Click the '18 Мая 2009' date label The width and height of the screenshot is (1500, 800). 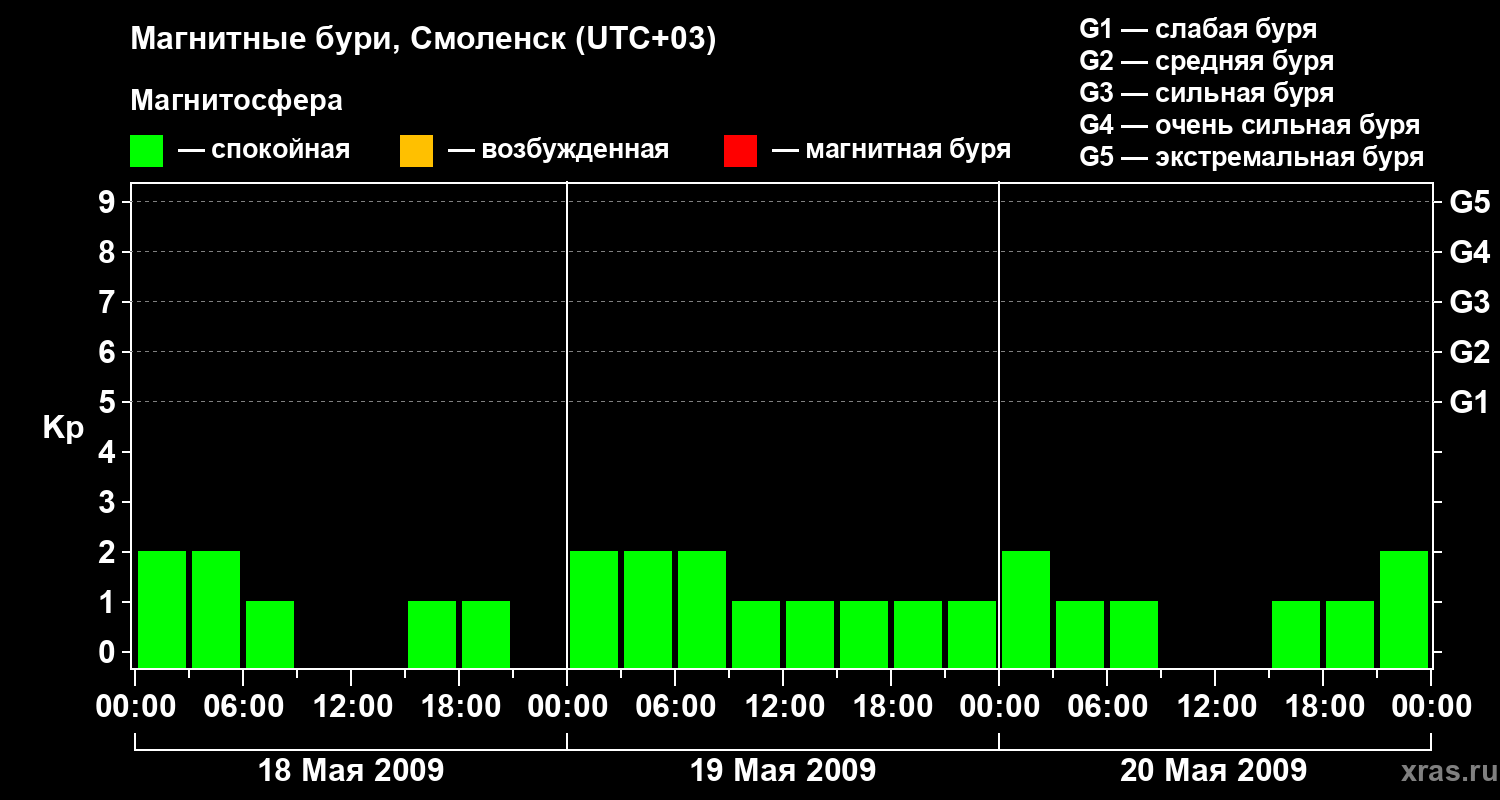tap(351, 771)
